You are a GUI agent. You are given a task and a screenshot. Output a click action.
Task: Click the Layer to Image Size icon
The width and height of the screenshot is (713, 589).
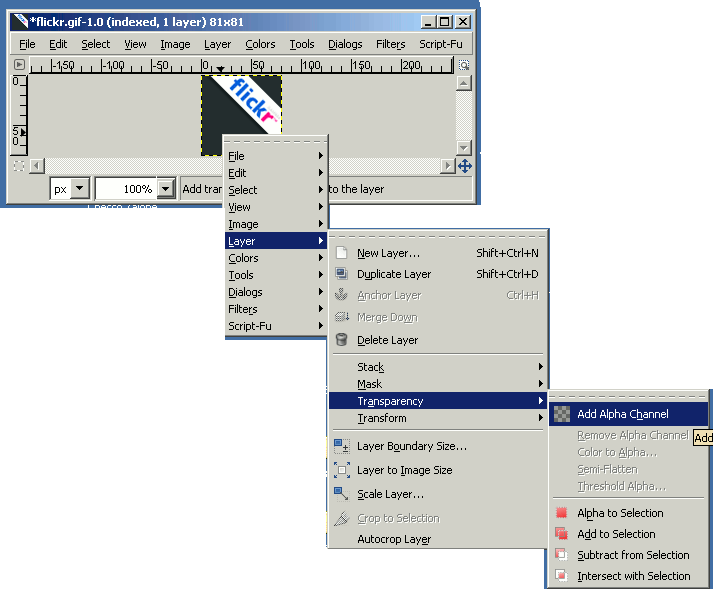(341, 470)
